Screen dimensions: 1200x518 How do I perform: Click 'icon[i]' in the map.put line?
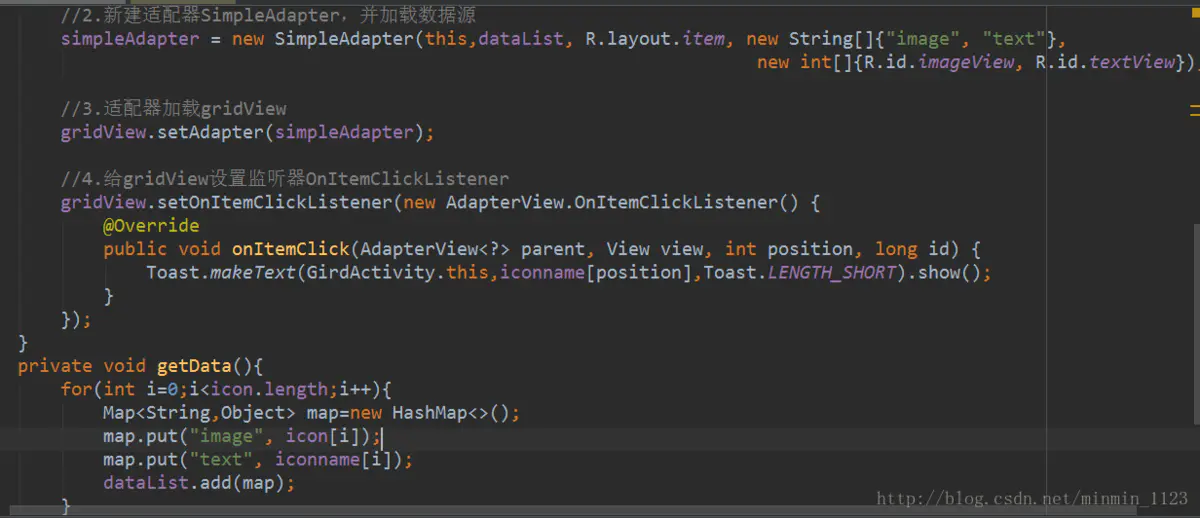[323, 436]
